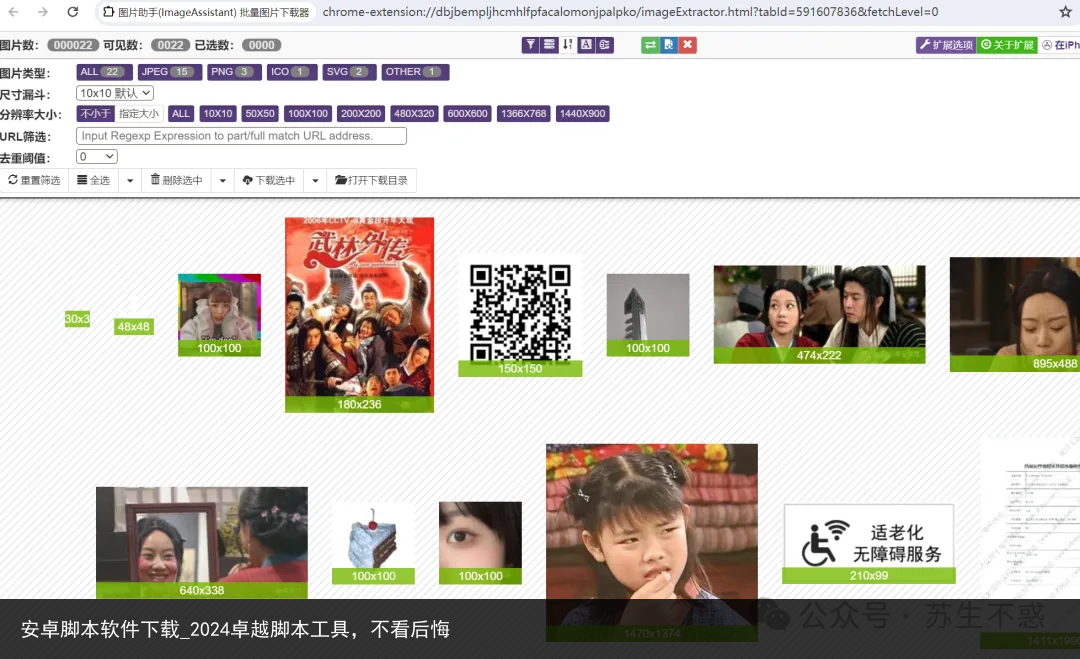Click the blue document icon in toolbar
This screenshot has height=659, width=1080.
pyautogui.click(x=669, y=45)
